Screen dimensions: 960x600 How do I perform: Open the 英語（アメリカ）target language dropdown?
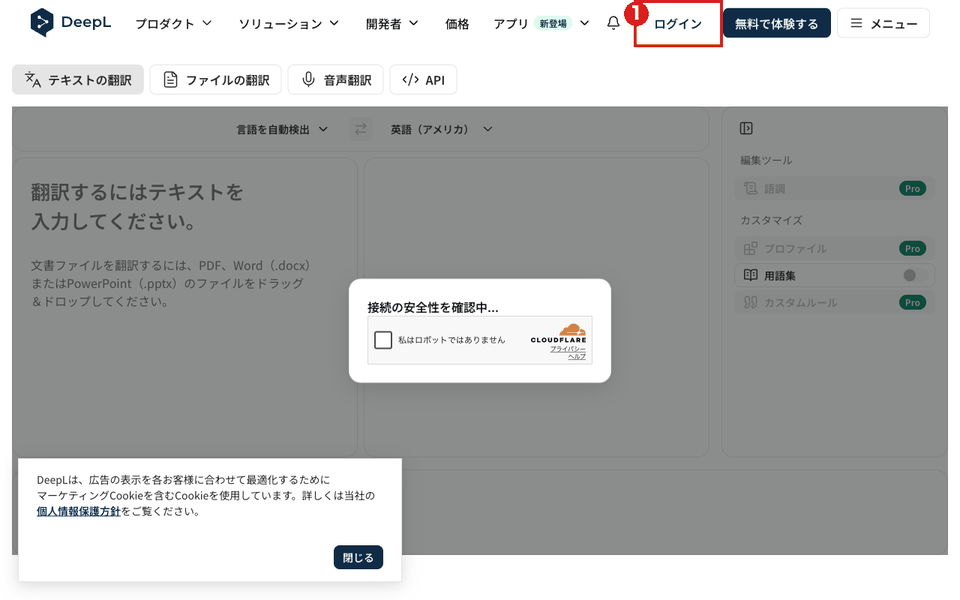point(441,129)
